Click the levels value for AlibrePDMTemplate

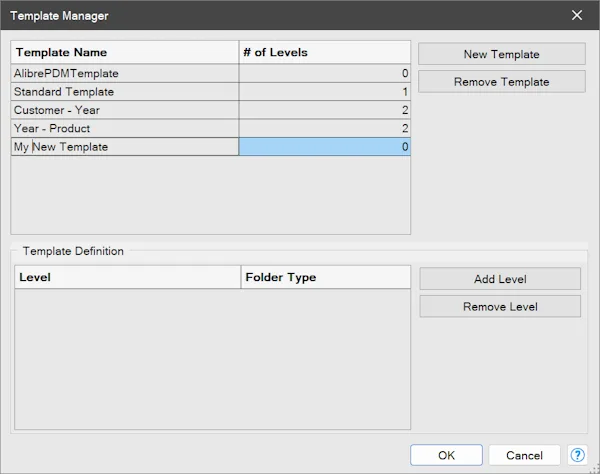tap(324, 73)
